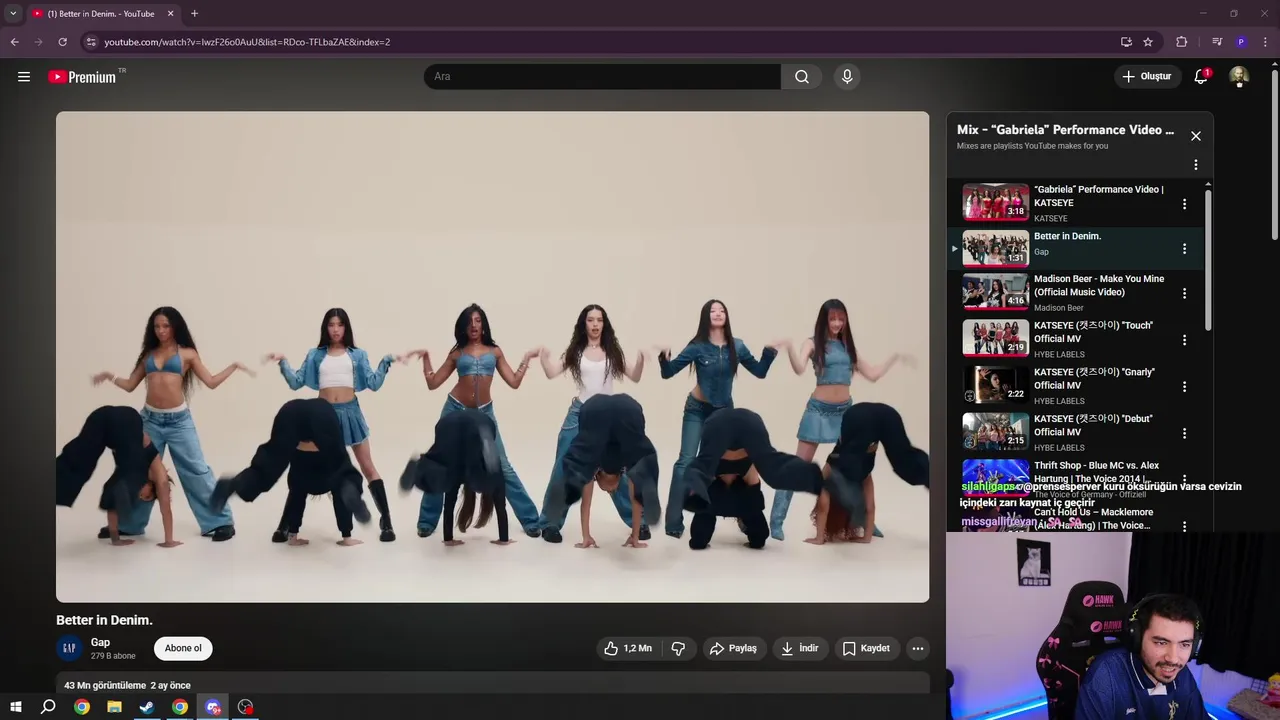Play Gabriela Performance Video thumbnail

995,202
